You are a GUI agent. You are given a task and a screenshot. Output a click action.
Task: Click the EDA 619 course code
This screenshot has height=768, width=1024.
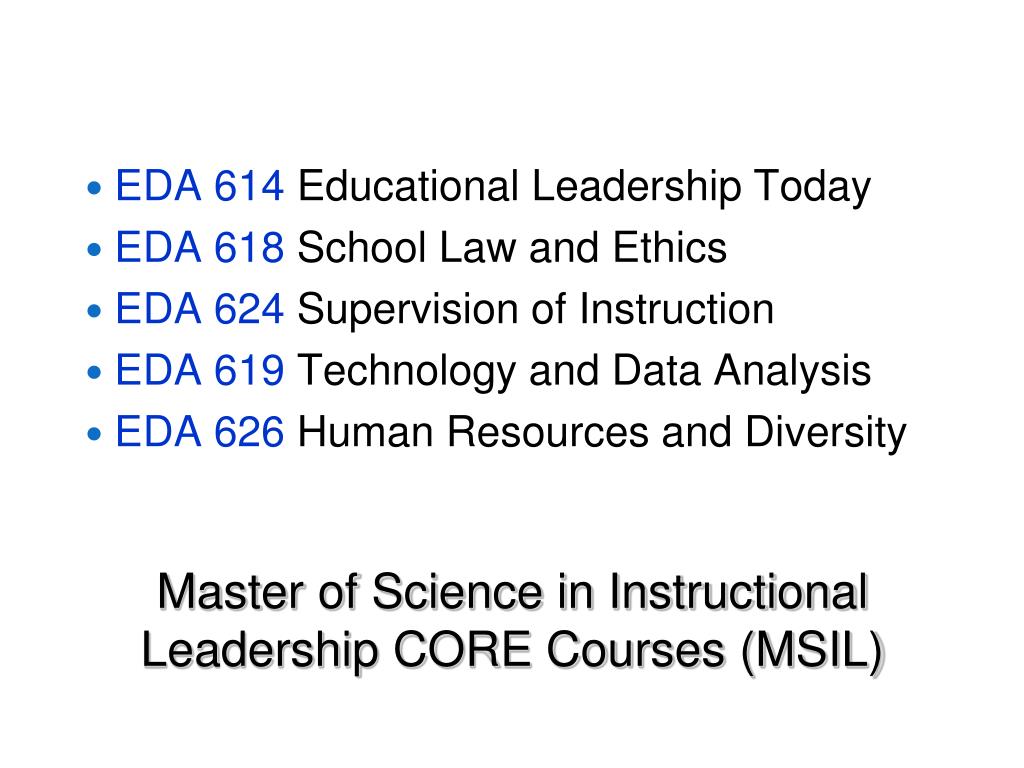point(200,370)
